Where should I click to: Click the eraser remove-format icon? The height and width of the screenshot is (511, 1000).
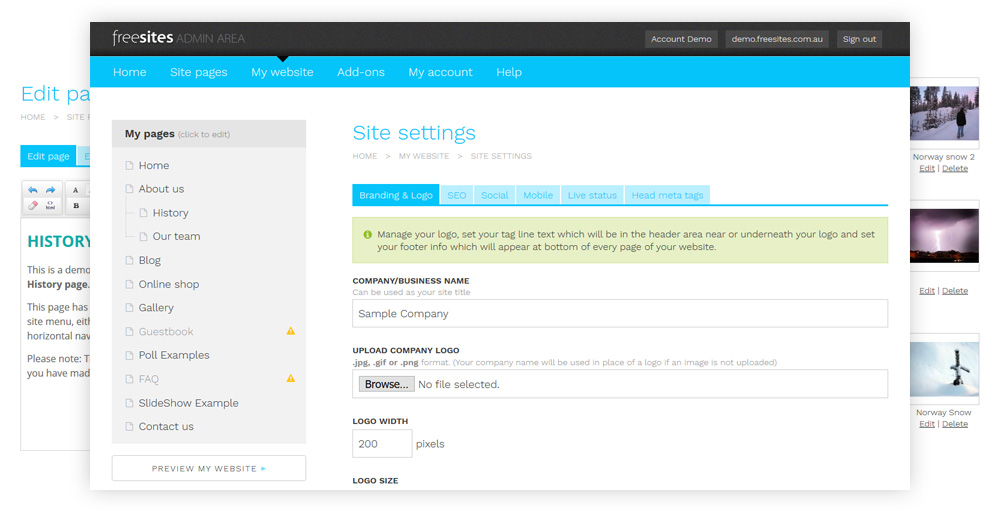[x=33, y=205]
